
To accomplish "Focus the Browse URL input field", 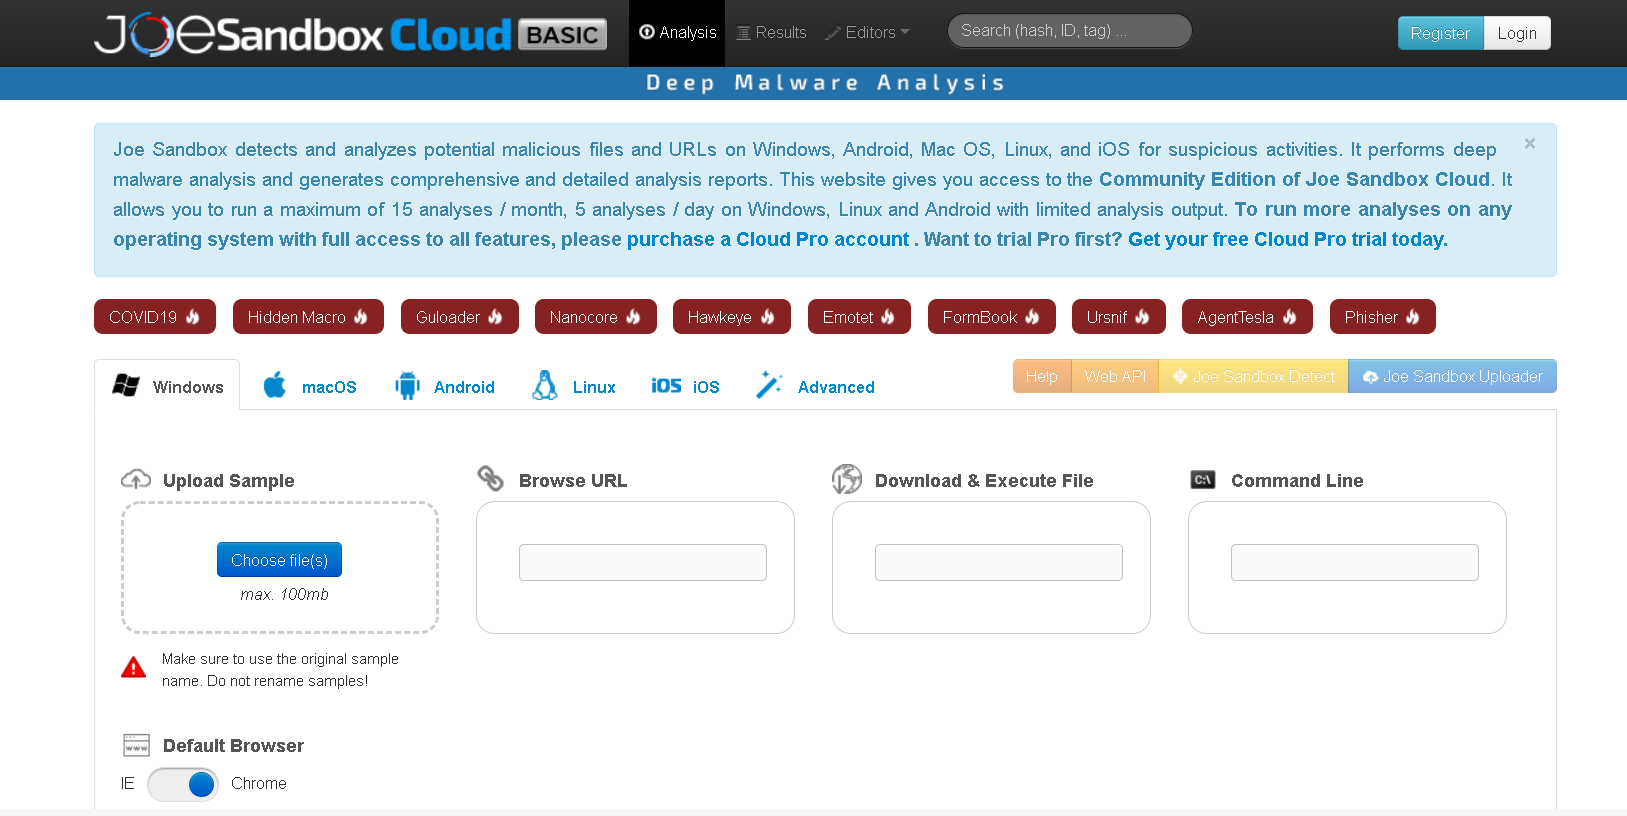I will (643, 562).
